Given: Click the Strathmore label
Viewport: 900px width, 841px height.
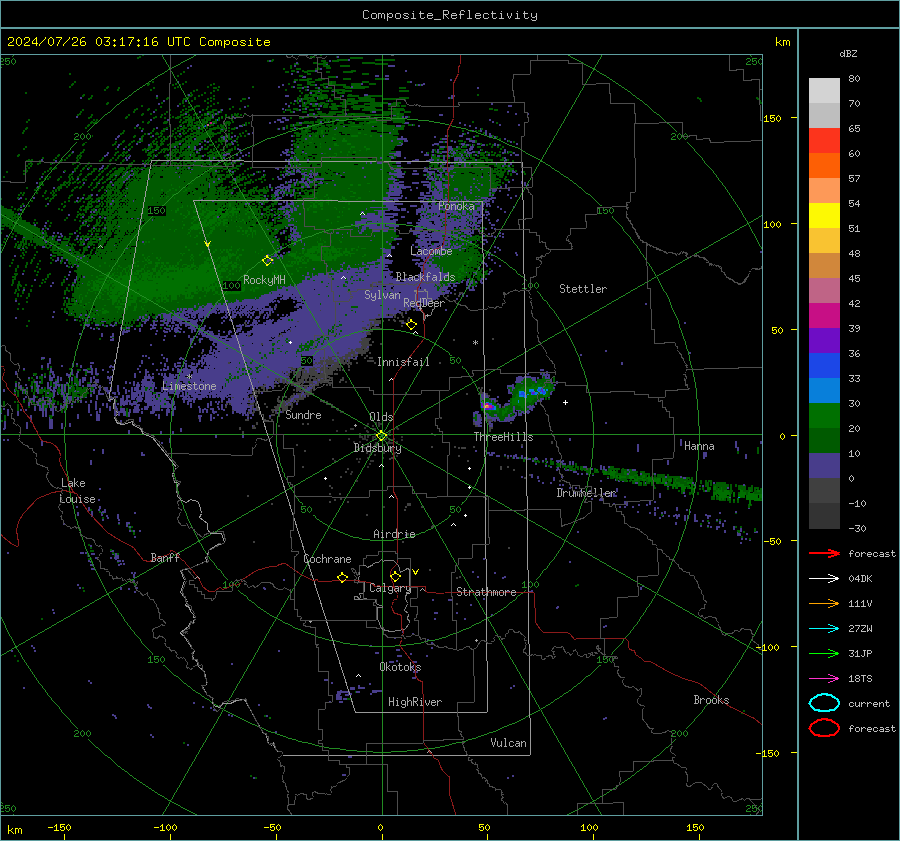Looking at the screenshot, I should 486,592.
